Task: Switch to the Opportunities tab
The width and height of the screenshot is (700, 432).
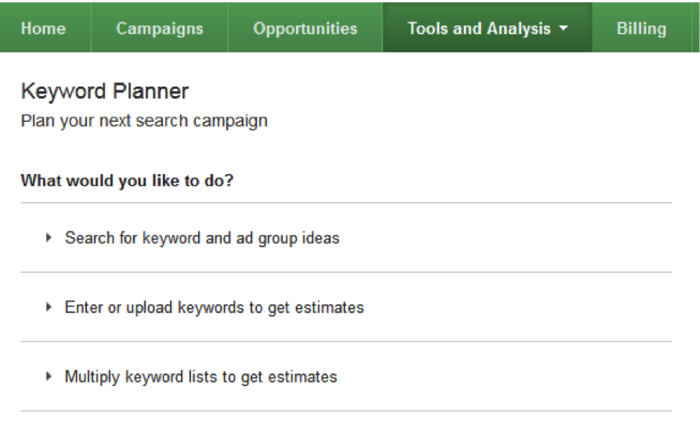Action: click(x=305, y=28)
